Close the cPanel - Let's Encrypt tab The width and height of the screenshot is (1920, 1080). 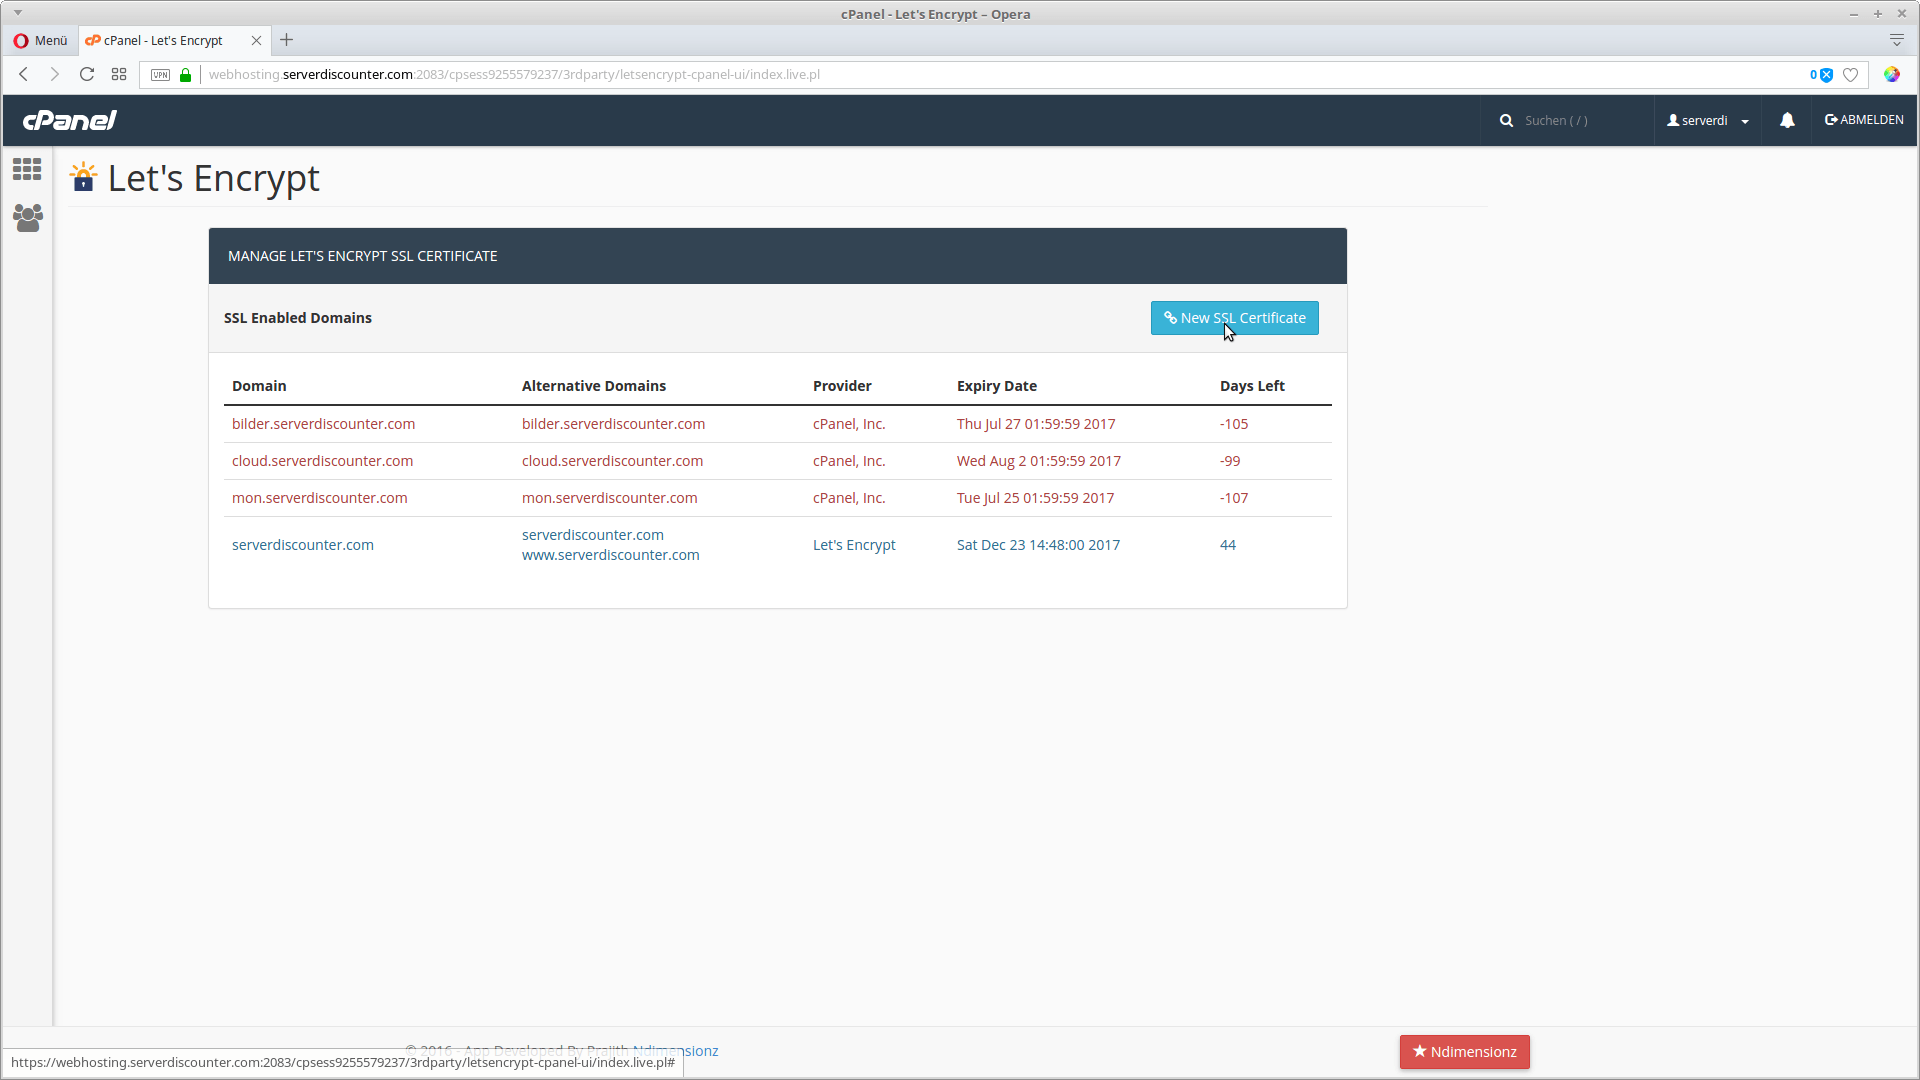tap(256, 40)
